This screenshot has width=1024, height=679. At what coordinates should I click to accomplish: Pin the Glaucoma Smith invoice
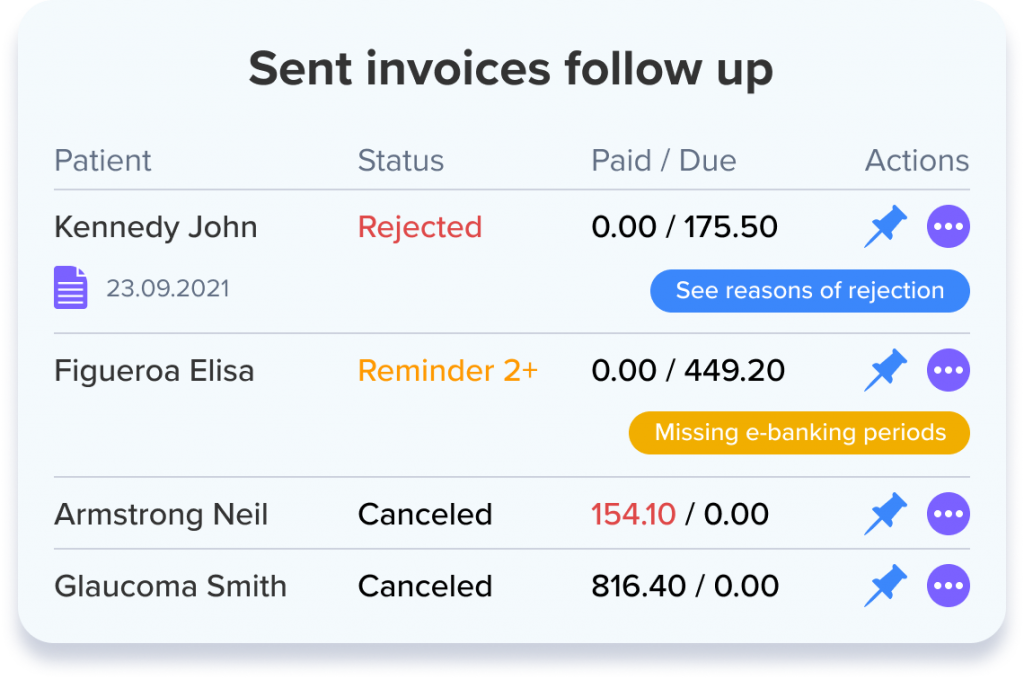pyautogui.click(x=885, y=586)
